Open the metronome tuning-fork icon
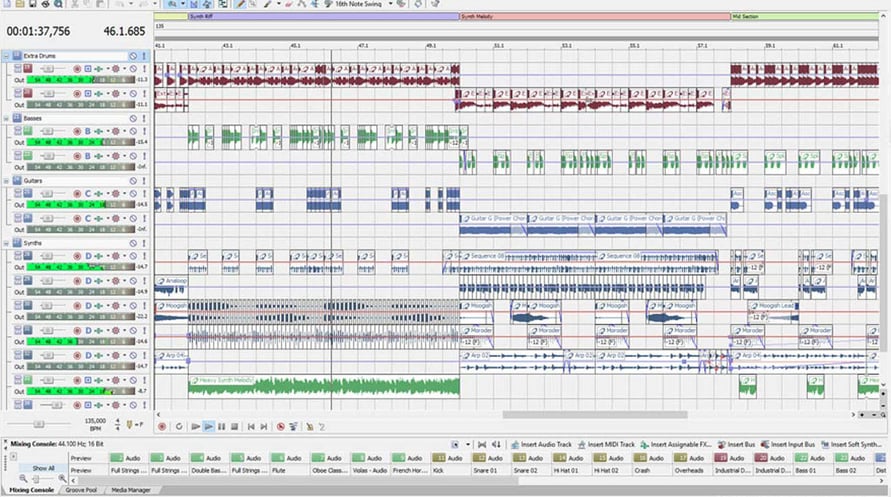The height and width of the screenshot is (497, 891). pyautogui.click(x=130, y=424)
